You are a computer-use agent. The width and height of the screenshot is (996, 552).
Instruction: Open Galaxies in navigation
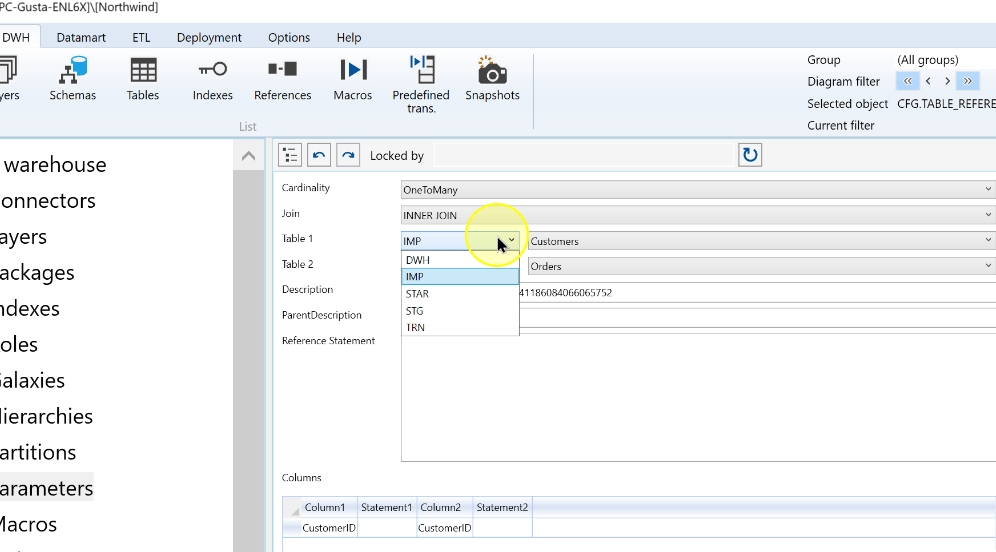click(x=32, y=380)
